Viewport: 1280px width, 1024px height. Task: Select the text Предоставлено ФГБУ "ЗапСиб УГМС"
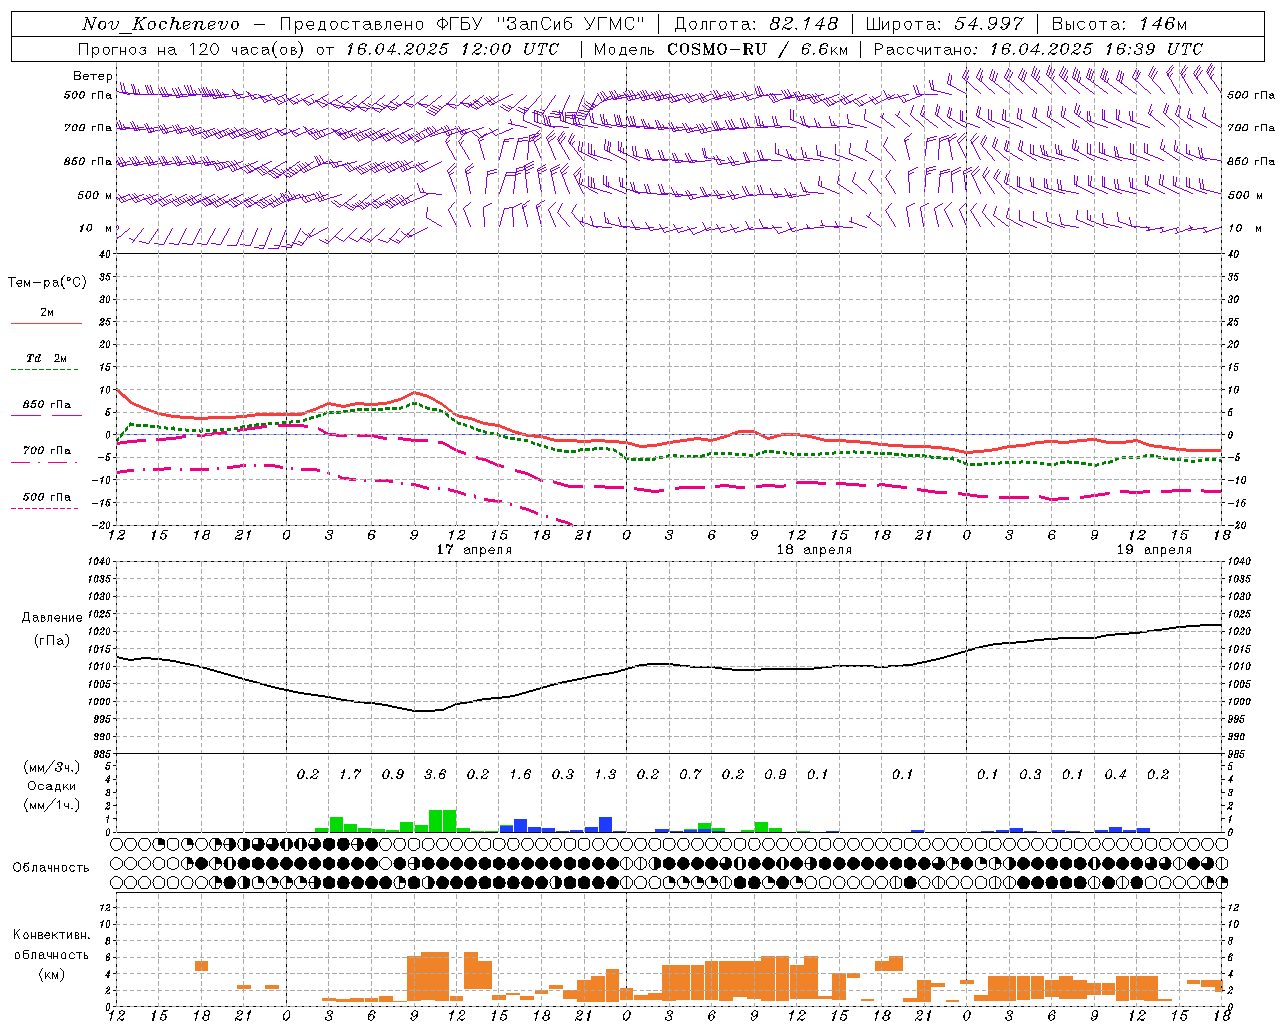pyautogui.click(x=462, y=24)
